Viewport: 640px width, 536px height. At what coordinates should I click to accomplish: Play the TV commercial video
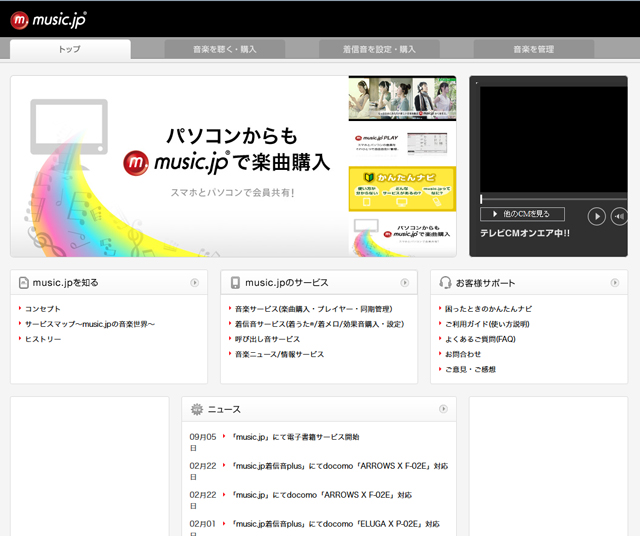click(596, 216)
